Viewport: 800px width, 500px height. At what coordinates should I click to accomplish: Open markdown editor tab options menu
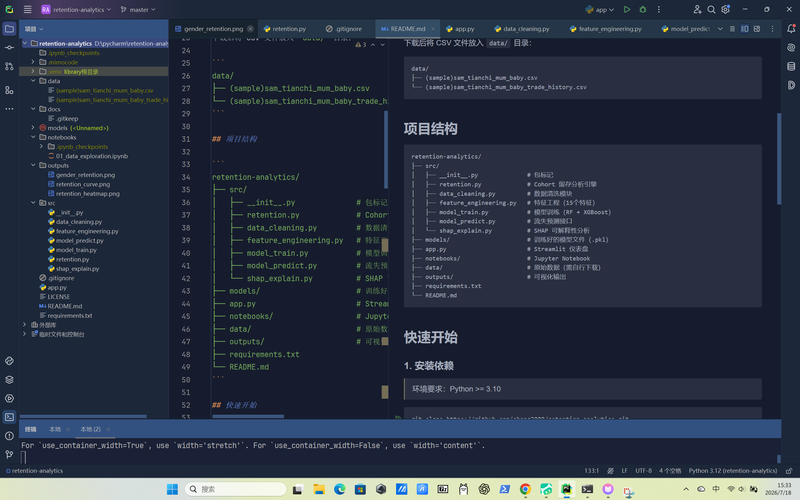(x=772, y=29)
